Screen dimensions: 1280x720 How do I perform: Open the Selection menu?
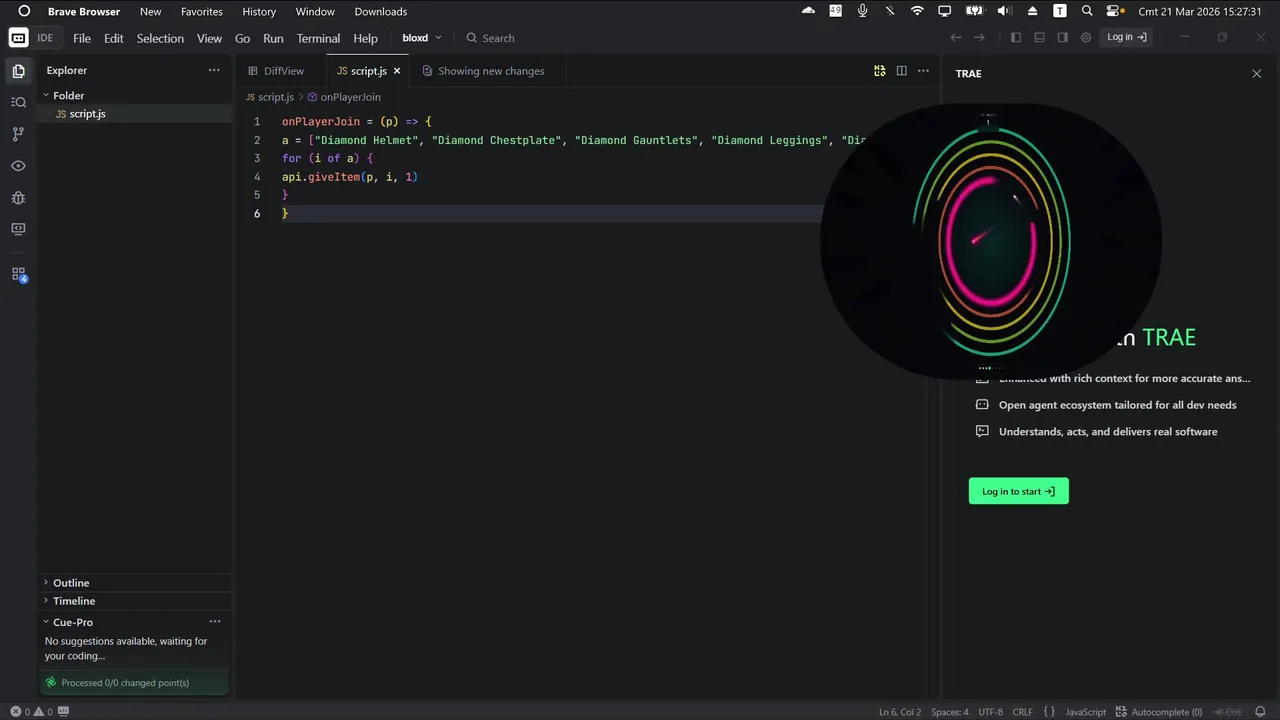pos(160,38)
